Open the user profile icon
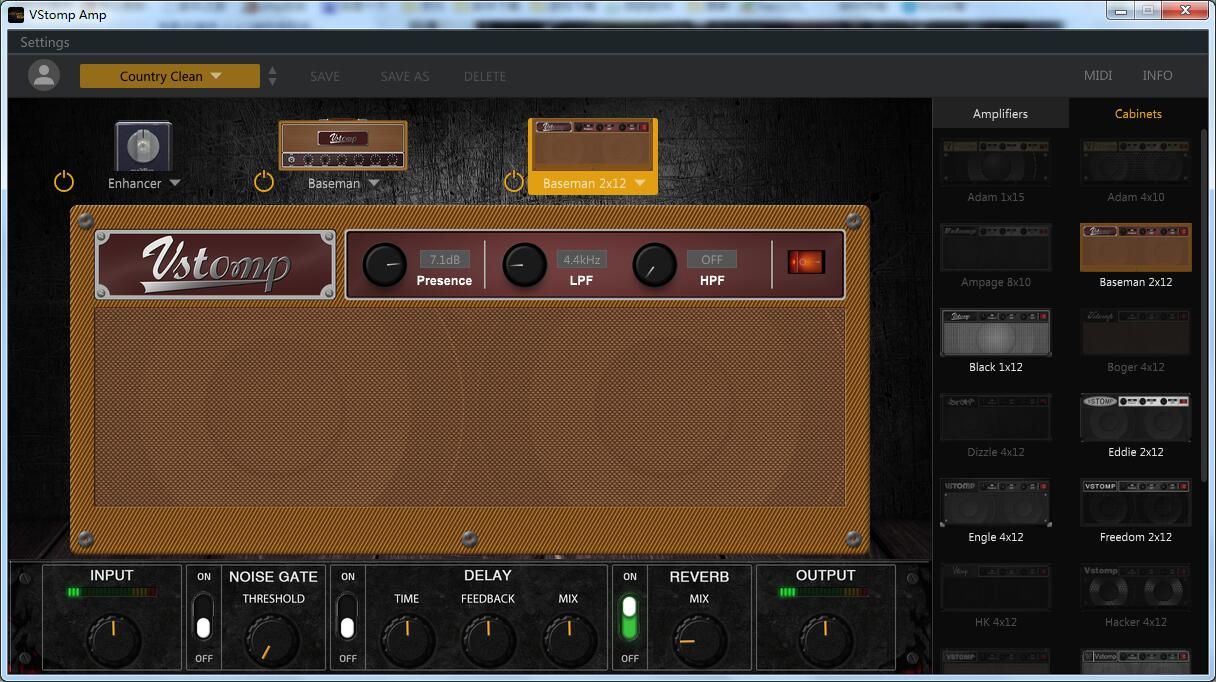This screenshot has width=1216, height=682. (x=42, y=75)
